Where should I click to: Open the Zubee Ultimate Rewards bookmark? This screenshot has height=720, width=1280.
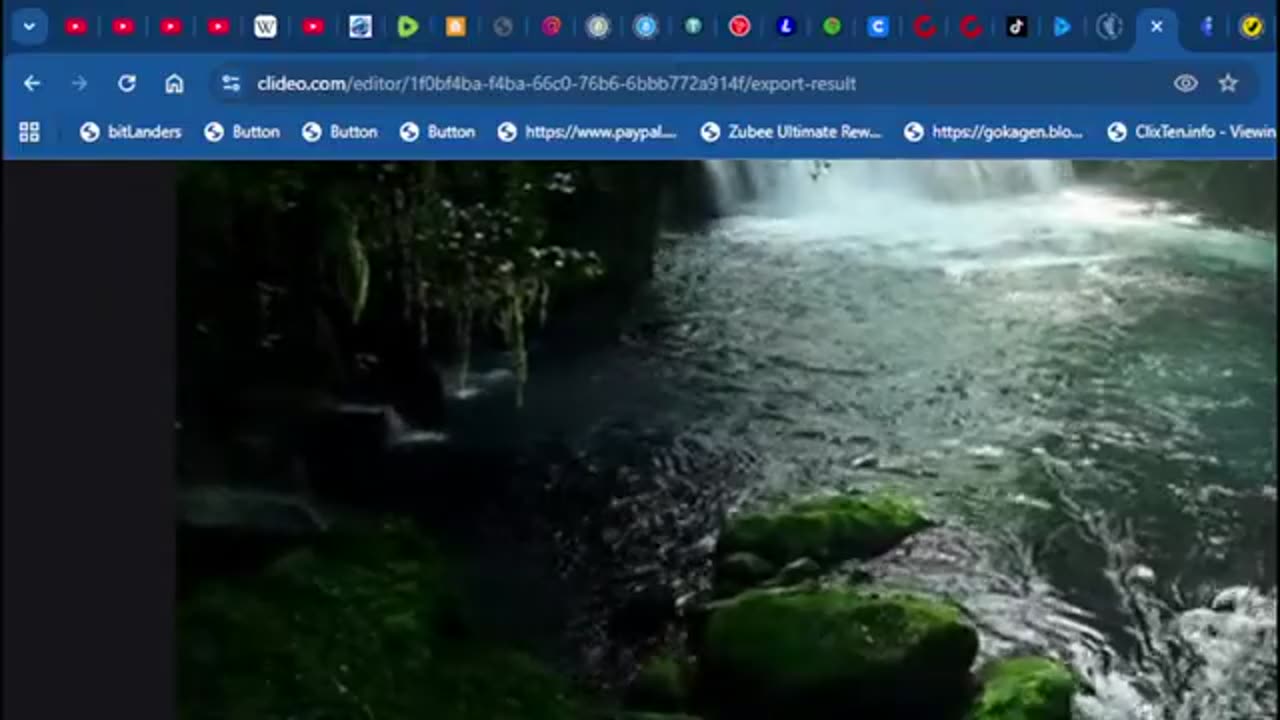(791, 132)
